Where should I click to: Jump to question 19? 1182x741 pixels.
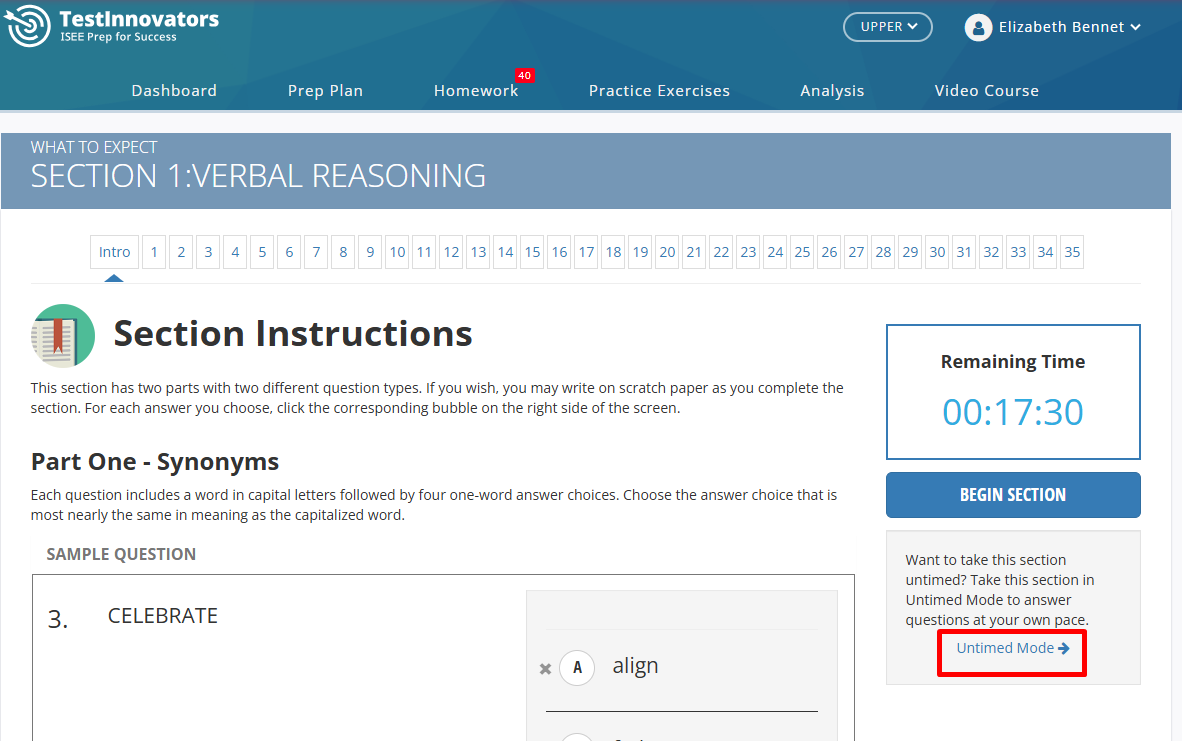click(x=641, y=252)
